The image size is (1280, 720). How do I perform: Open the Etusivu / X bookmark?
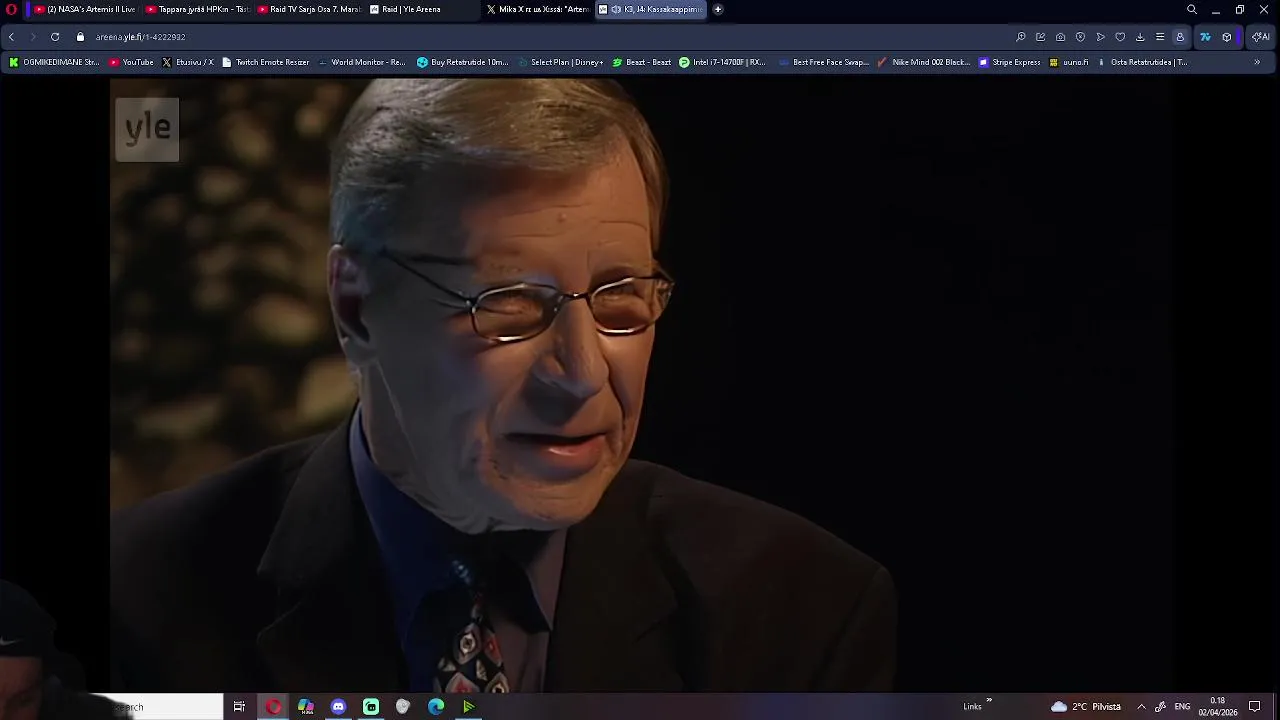coord(188,62)
